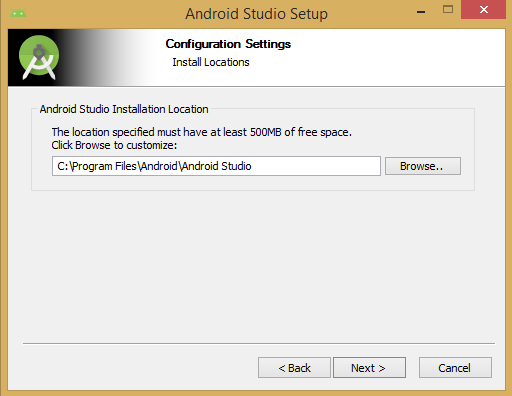The width and height of the screenshot is (512, 396).
Task: Click the Android robot icon in title bar
Action: pyautogui.click(x=18, y=13)
